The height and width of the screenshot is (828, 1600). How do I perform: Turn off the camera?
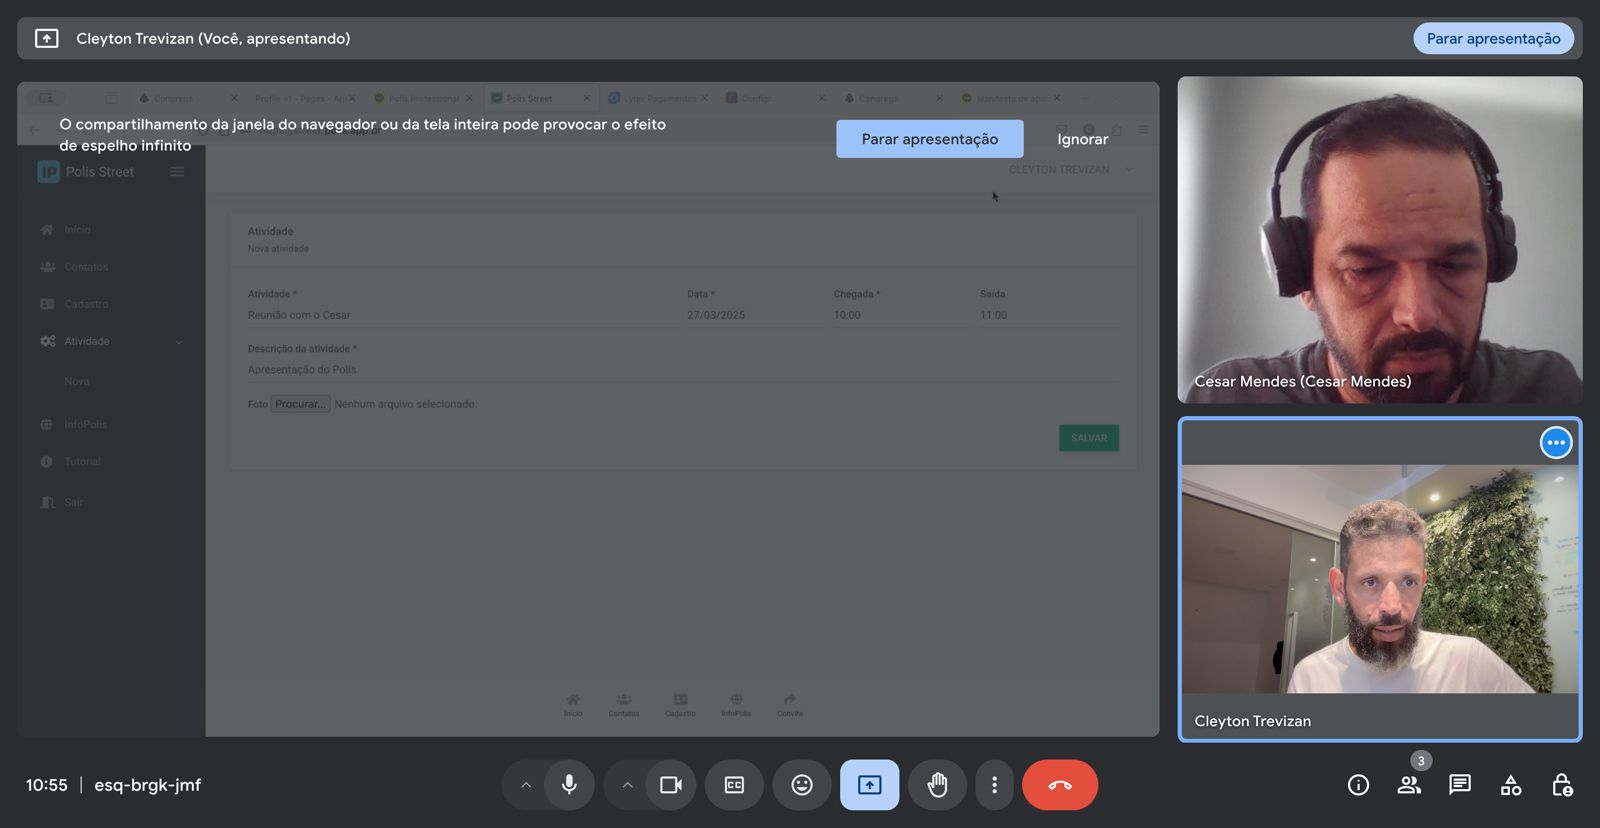[x=670, y=785]
